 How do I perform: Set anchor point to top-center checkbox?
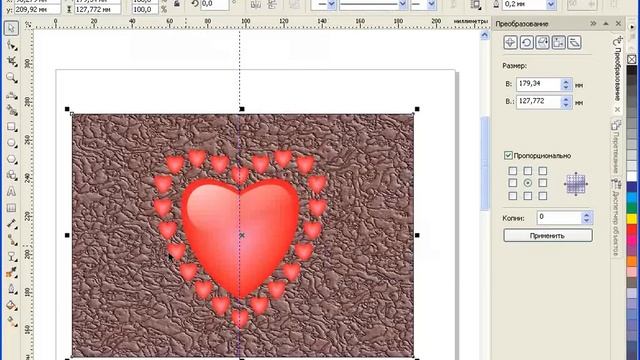pyautogui.click(x=528, y=171)
